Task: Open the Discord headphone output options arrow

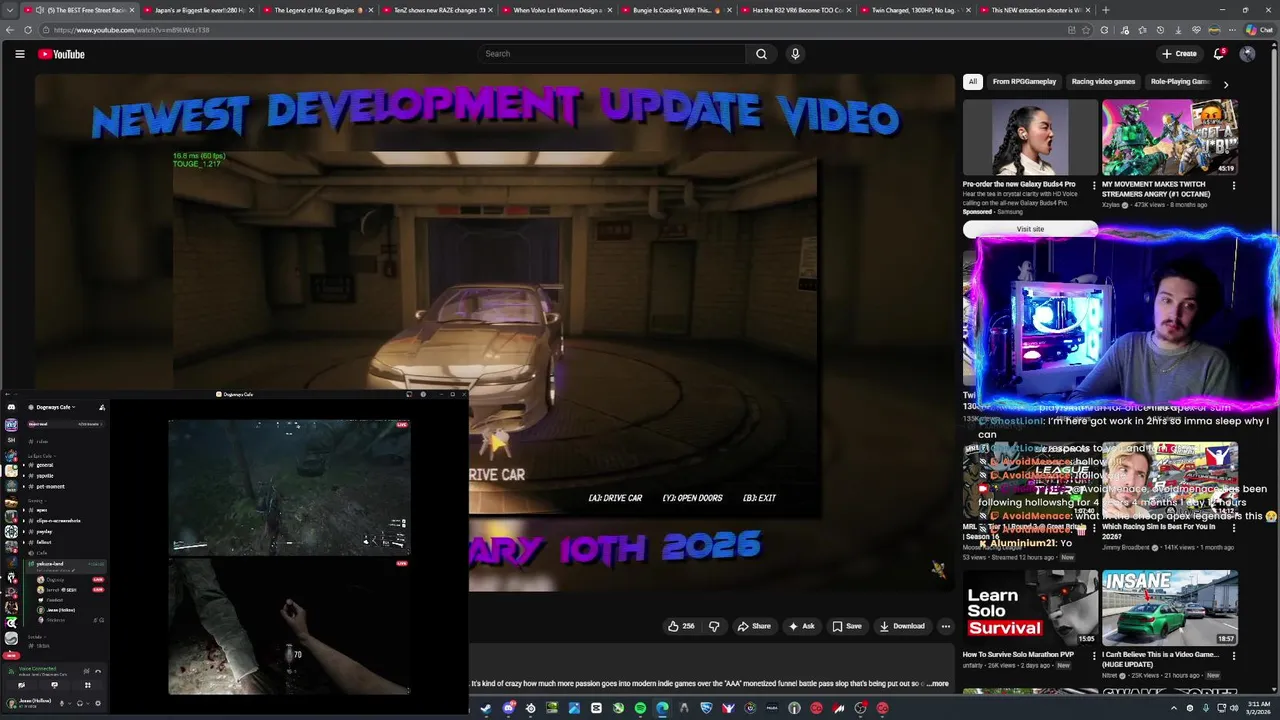Action: (88, 703)
